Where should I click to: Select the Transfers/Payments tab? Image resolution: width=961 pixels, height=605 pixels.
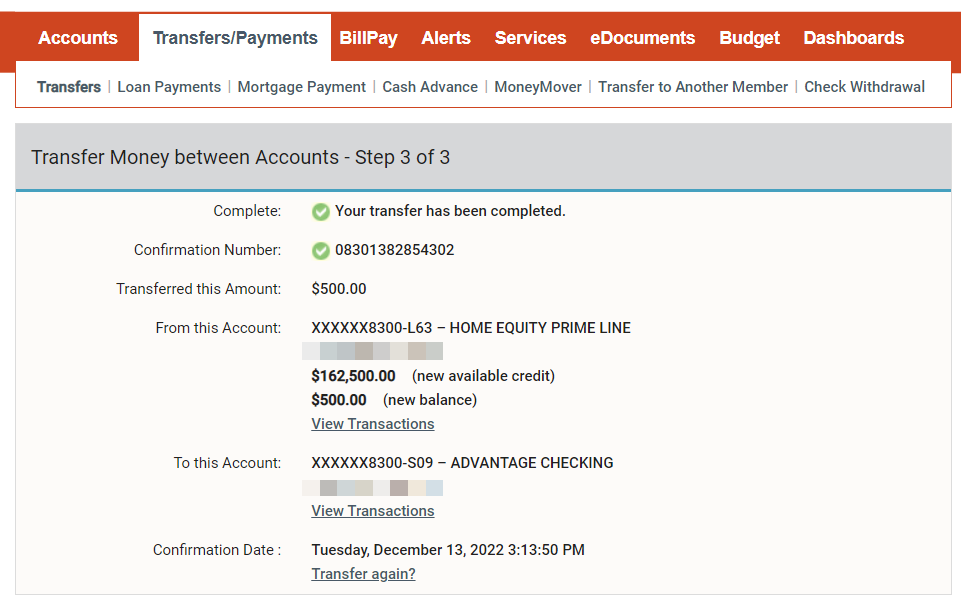coord(235,38)
